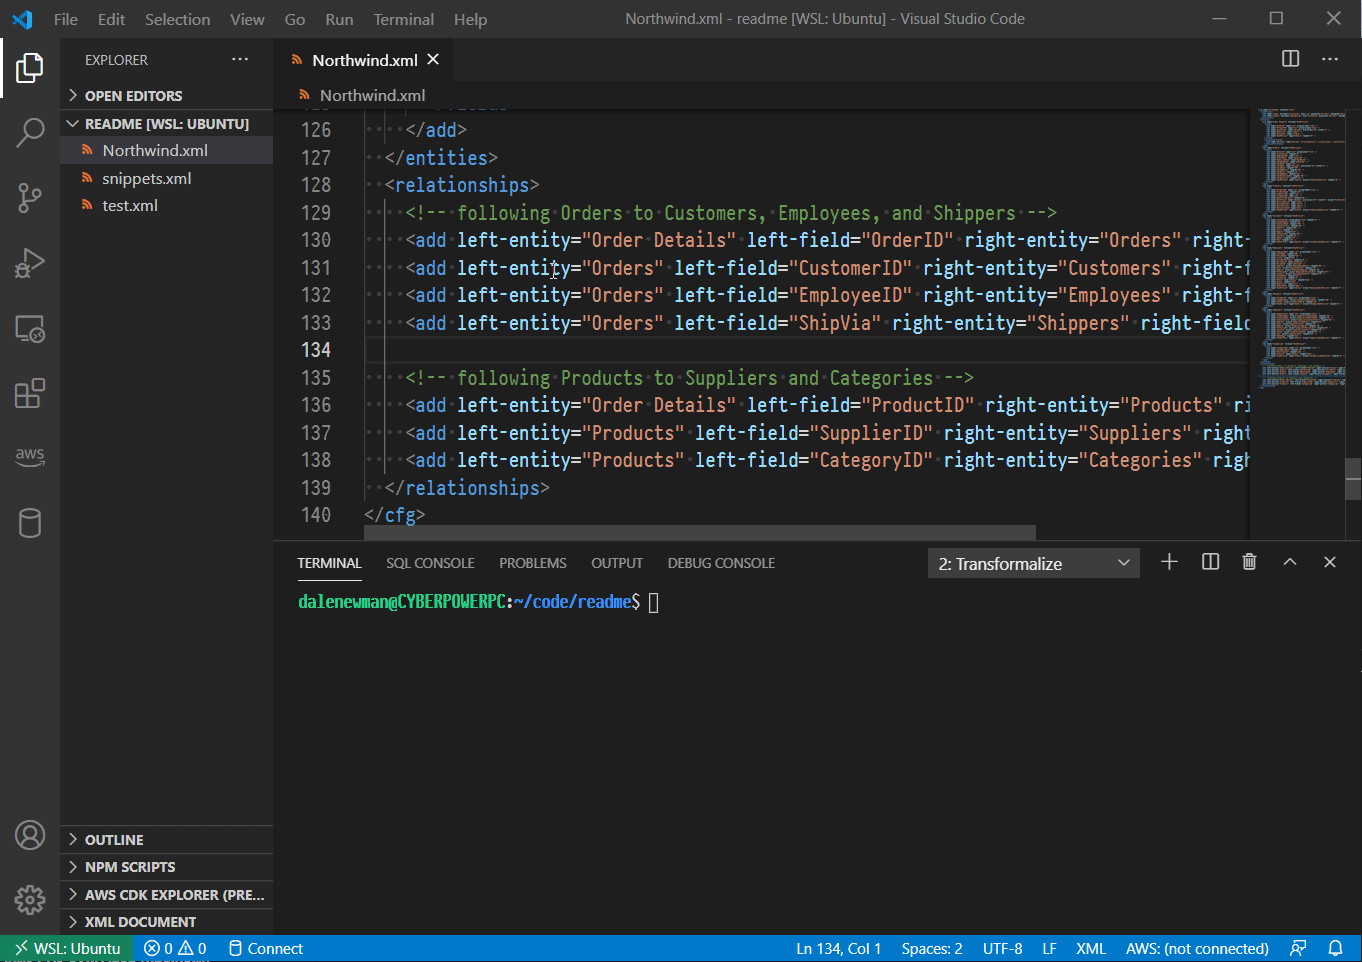The height and width of the screenshot is (962, 1362).
Task: Expand the Outline section
Action: 166,839
